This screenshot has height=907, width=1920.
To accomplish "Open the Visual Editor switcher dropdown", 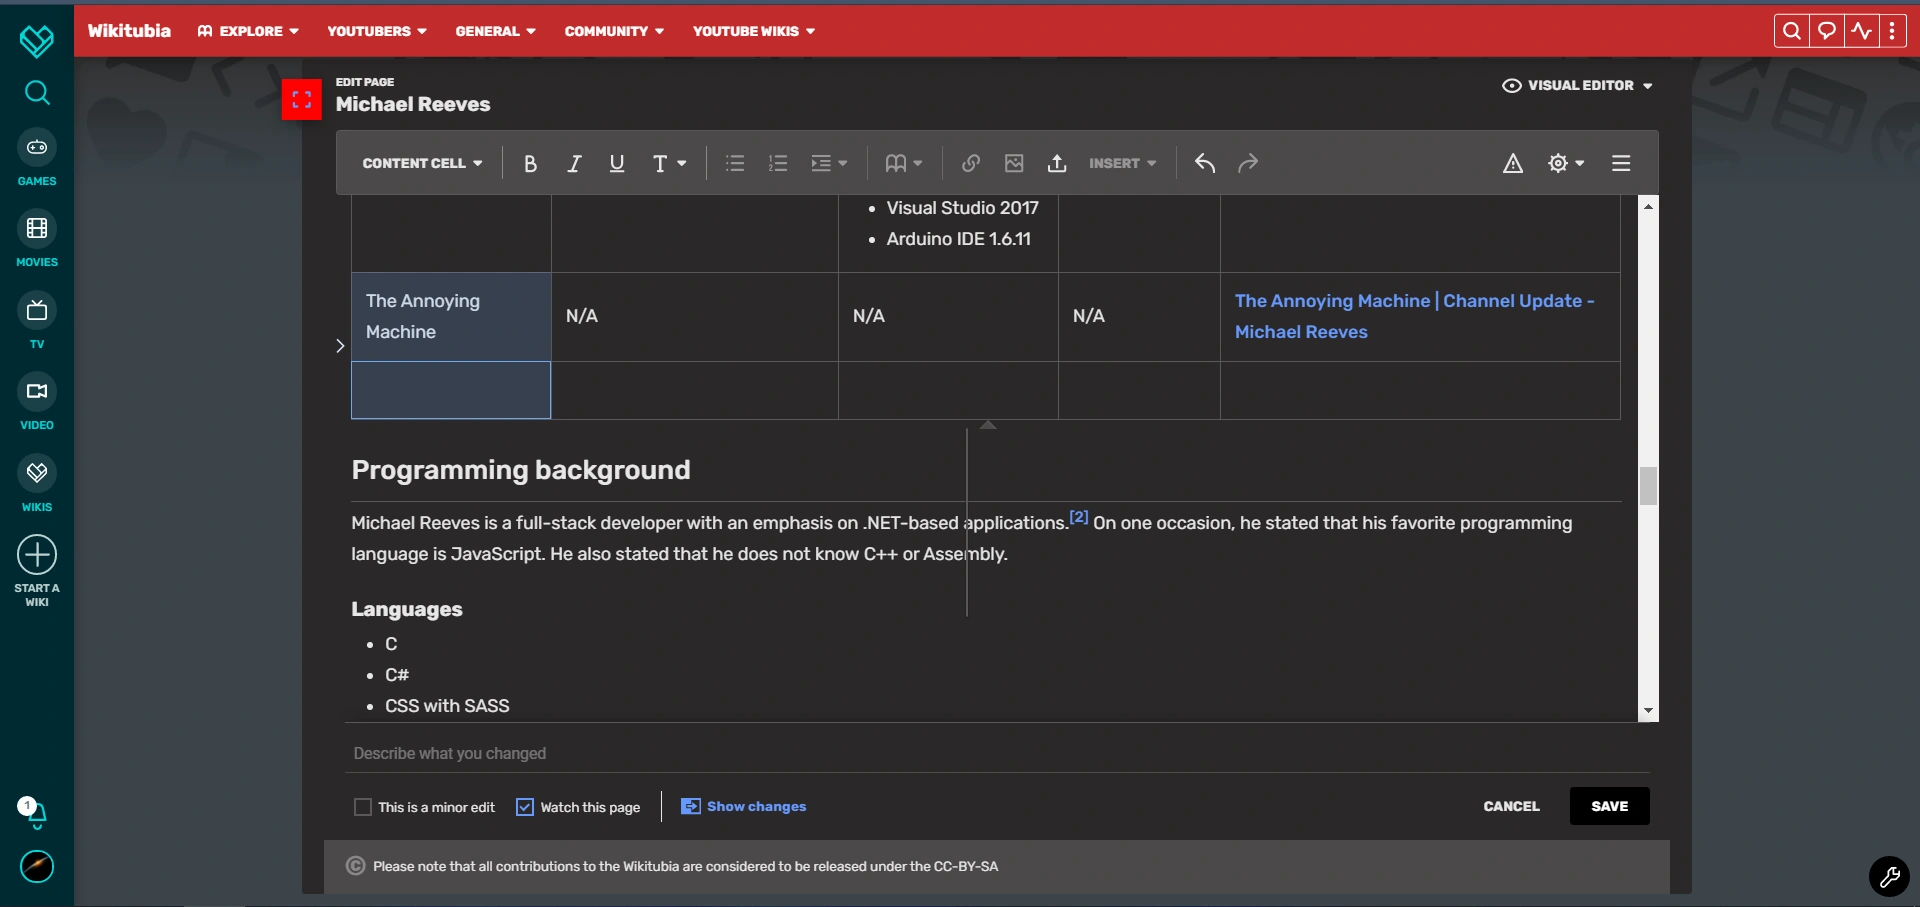I will (x=1577, y=85).
